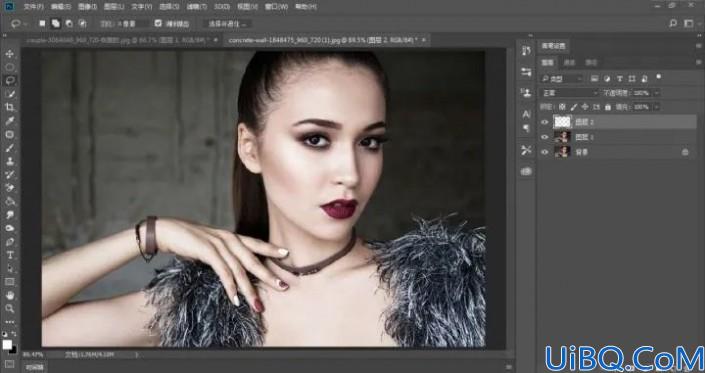Select the Smudge tool
The width and height of the screenshot is (705, 373).
(9, 215)
